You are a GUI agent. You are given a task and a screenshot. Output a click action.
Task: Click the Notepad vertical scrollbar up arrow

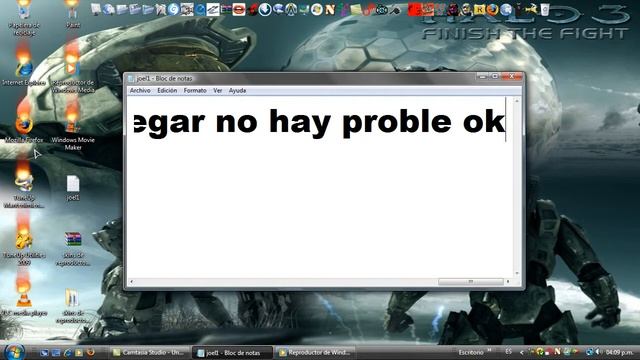click(517, 100)
